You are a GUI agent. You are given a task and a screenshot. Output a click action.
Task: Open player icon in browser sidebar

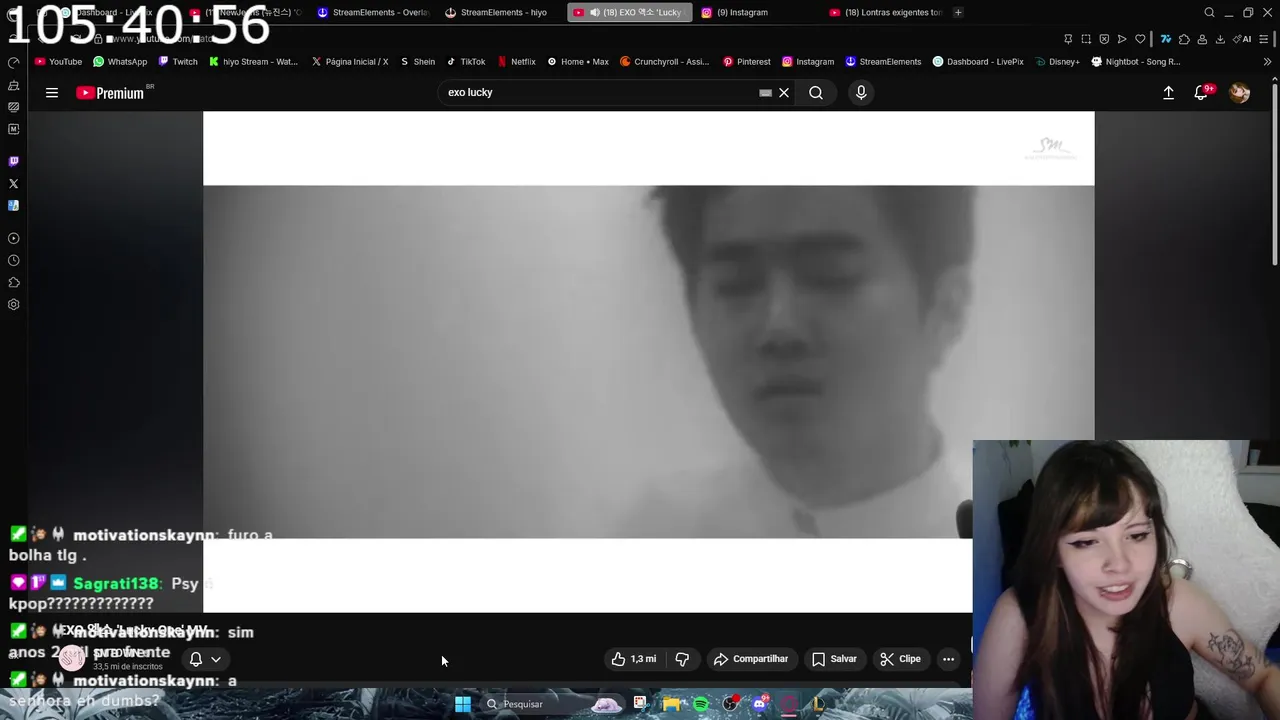pyautogui.click(x=13, y=238)
